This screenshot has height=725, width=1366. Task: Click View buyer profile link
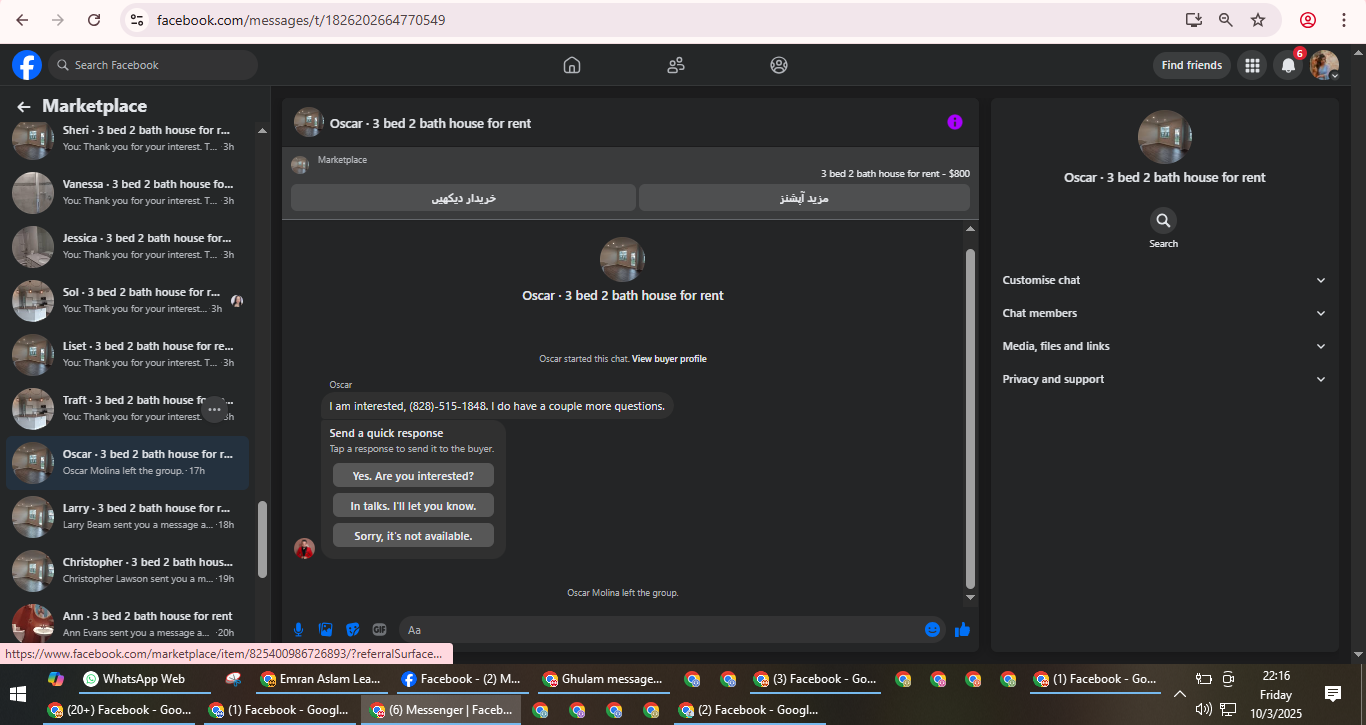pos(669,359)
